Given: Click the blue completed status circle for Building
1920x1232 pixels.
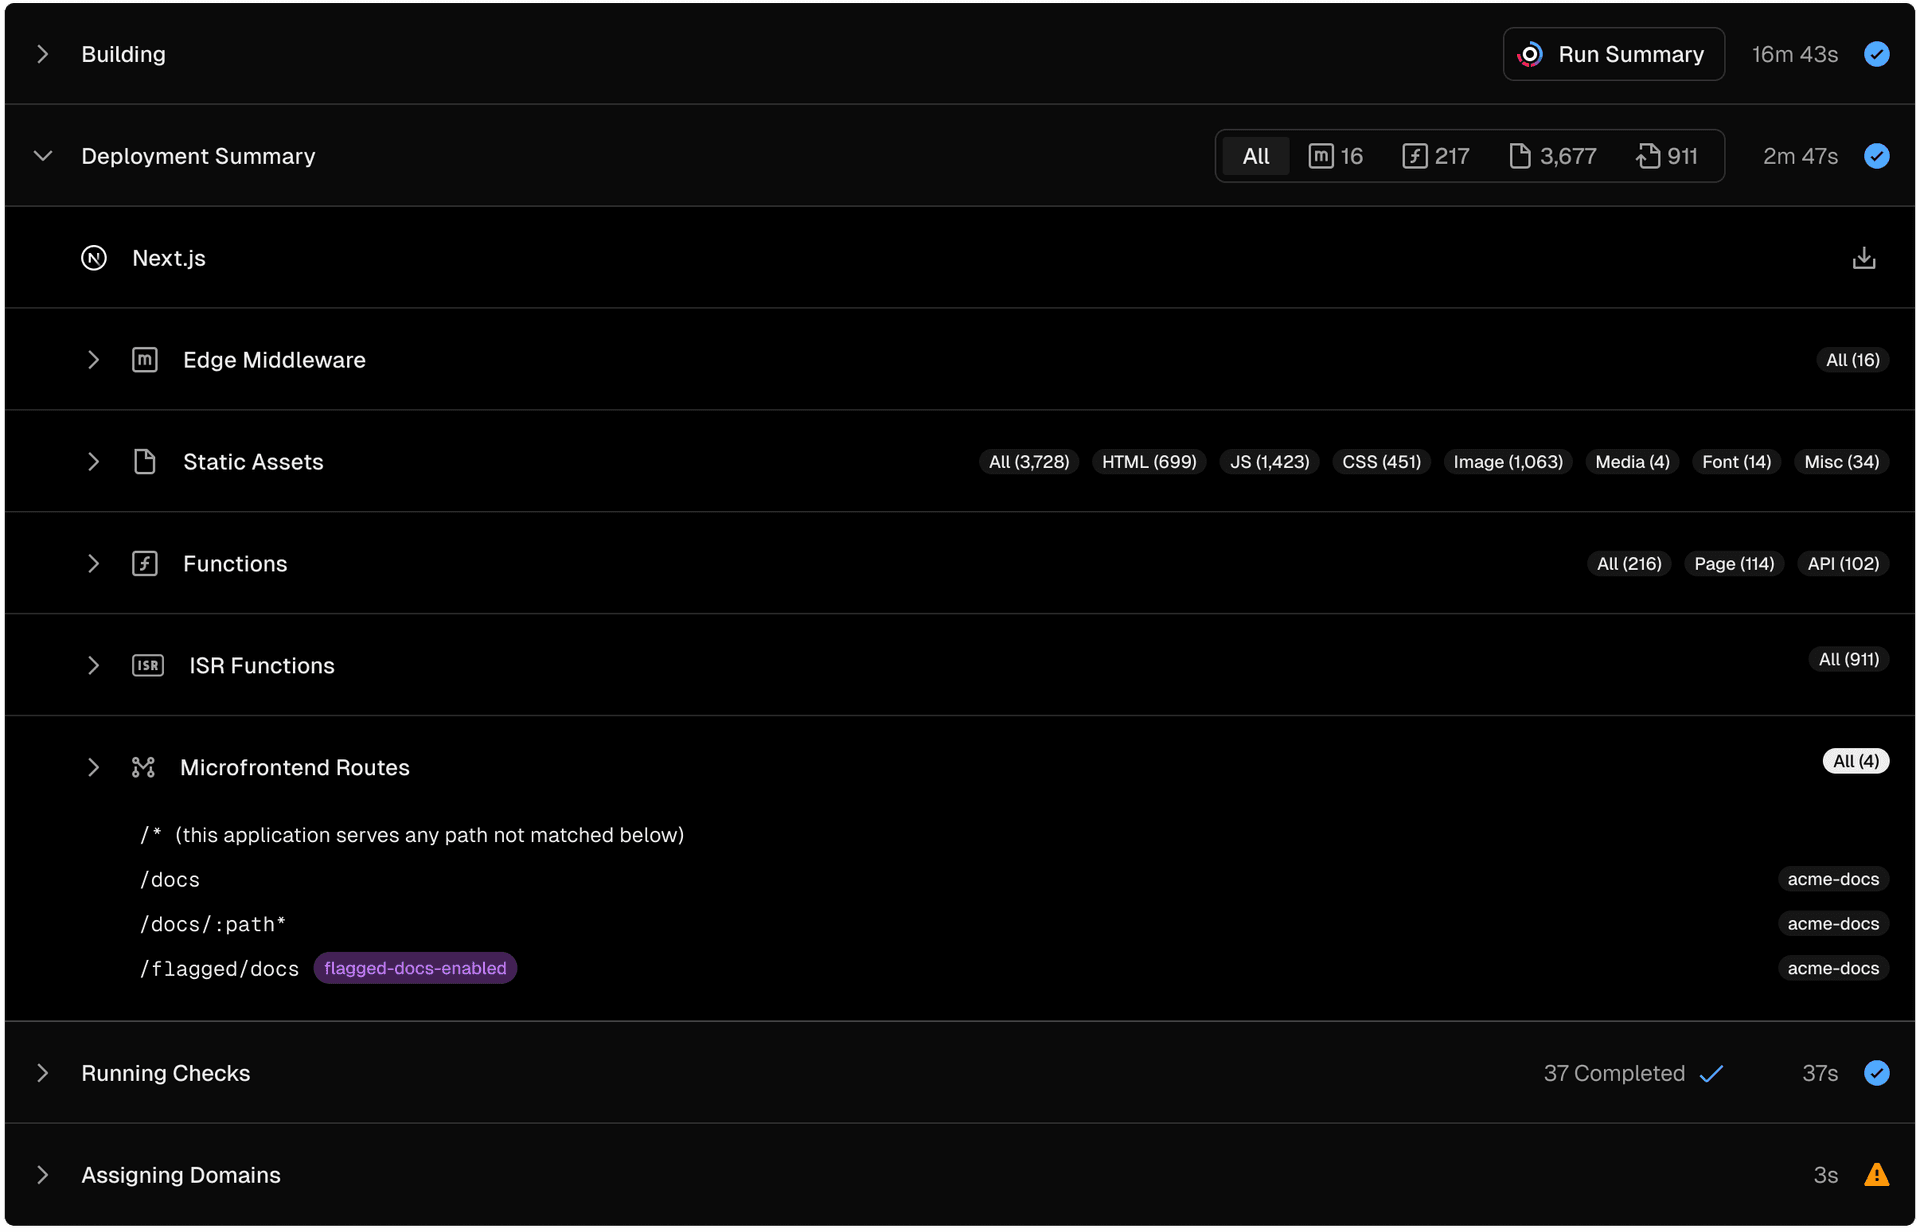Looking at the screenshot, I should click(x=1877, y=54).
